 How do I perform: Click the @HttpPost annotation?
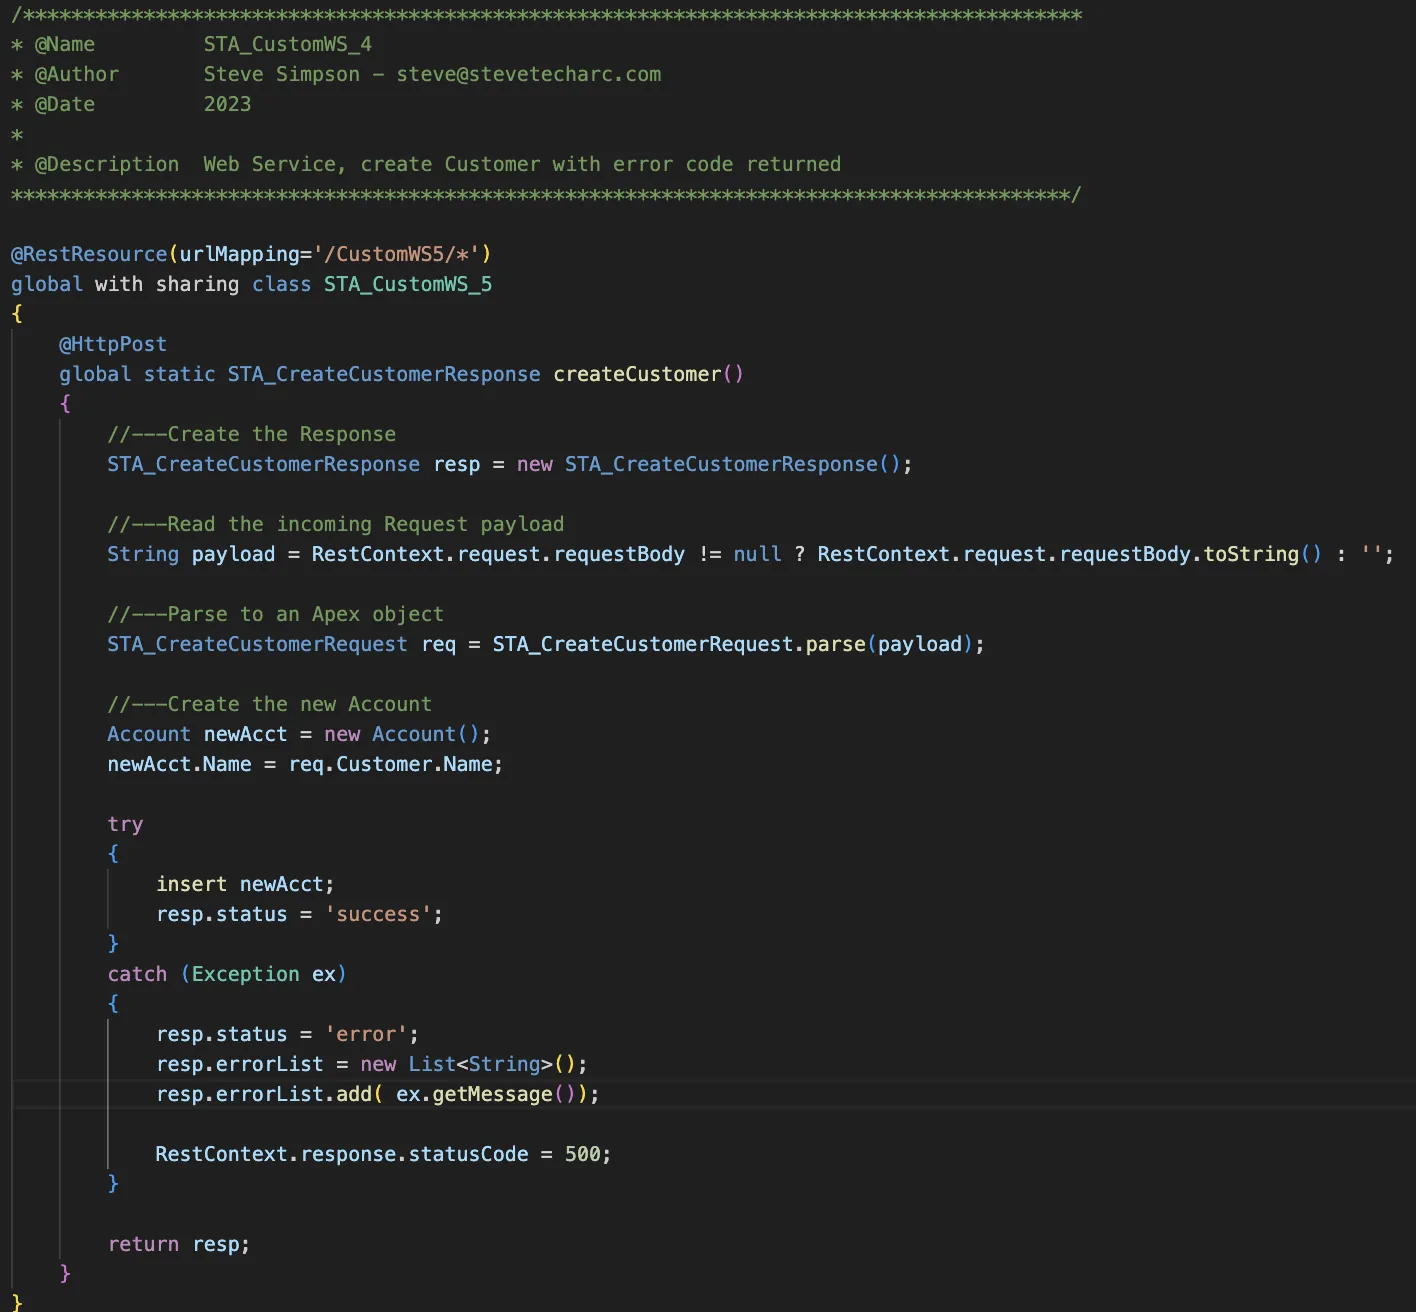(x=113, y=344)
